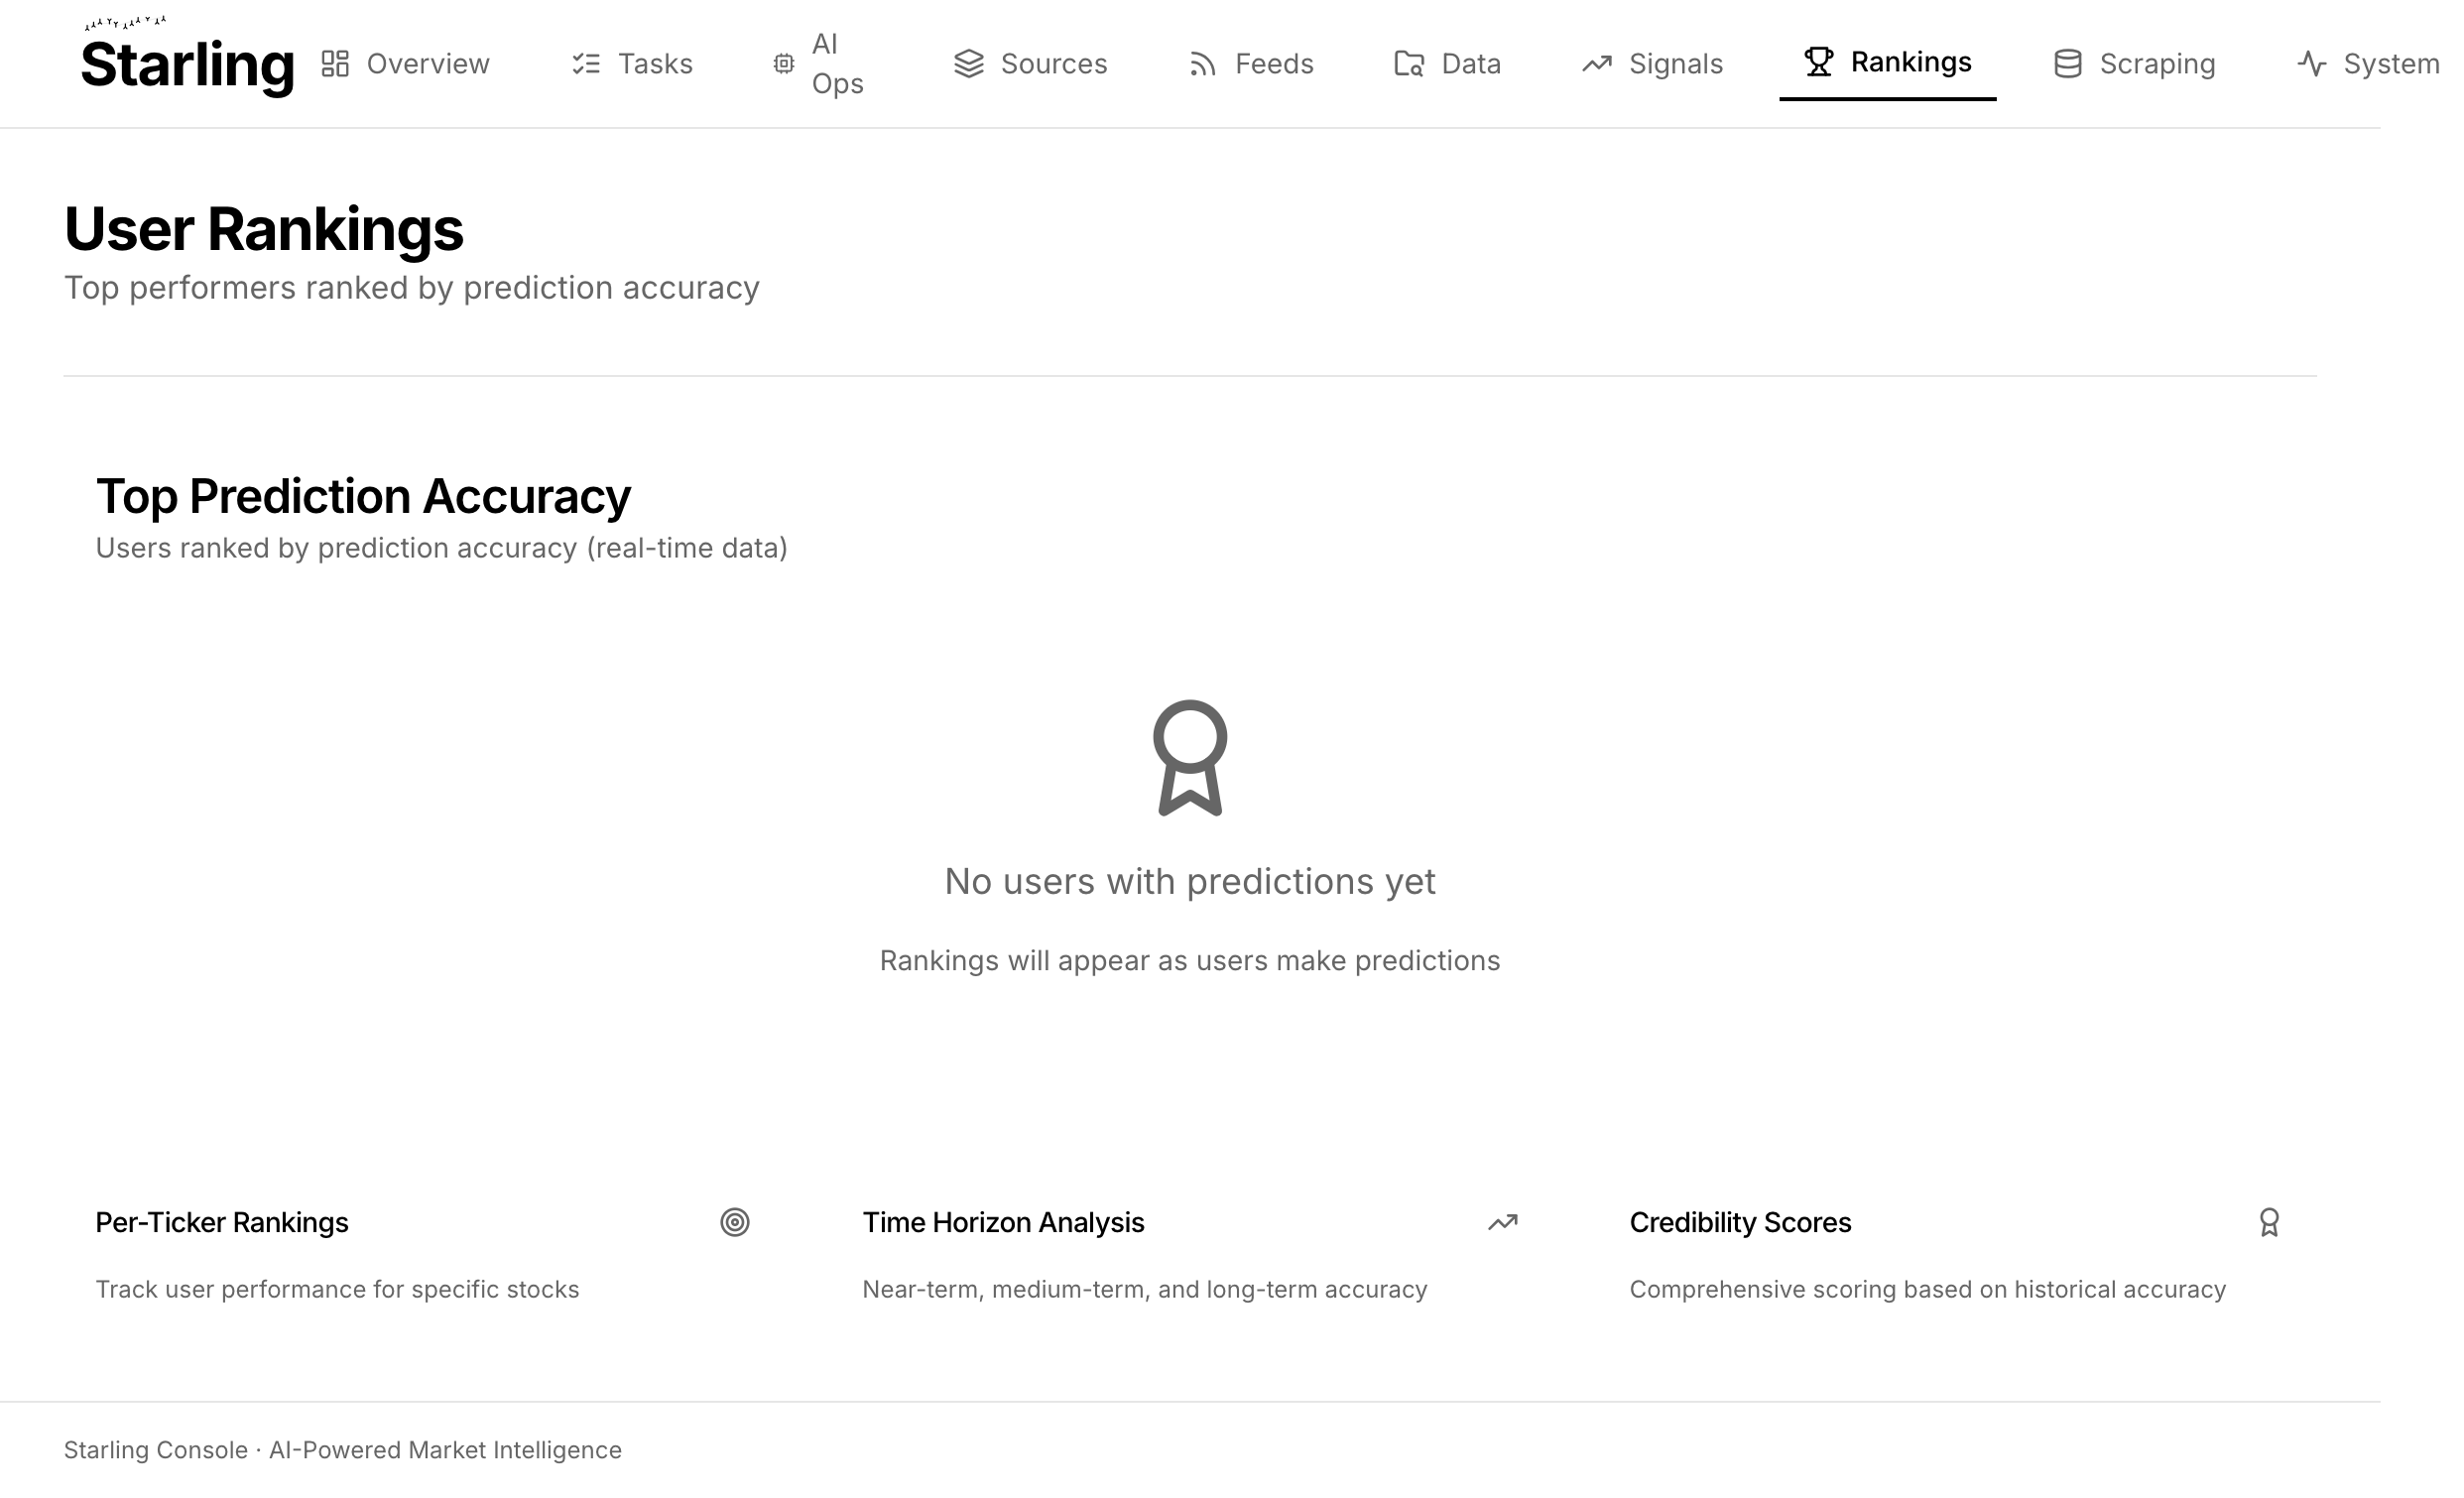Click the Time Horizon Analysis trend icon
Image resolution: width=2464 pixels, height=1498 pixels.
tap(1502, 1222)
